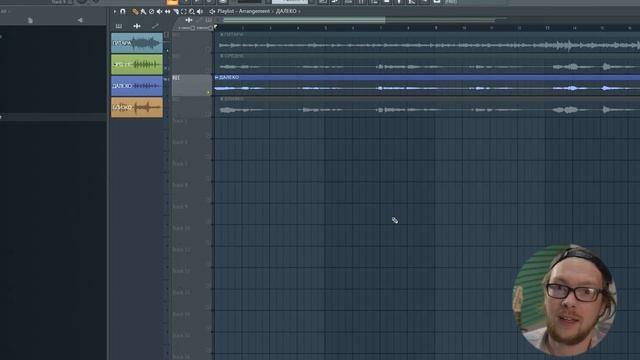
Task: Select the Draw pencil tool
Action: (135, 11)
